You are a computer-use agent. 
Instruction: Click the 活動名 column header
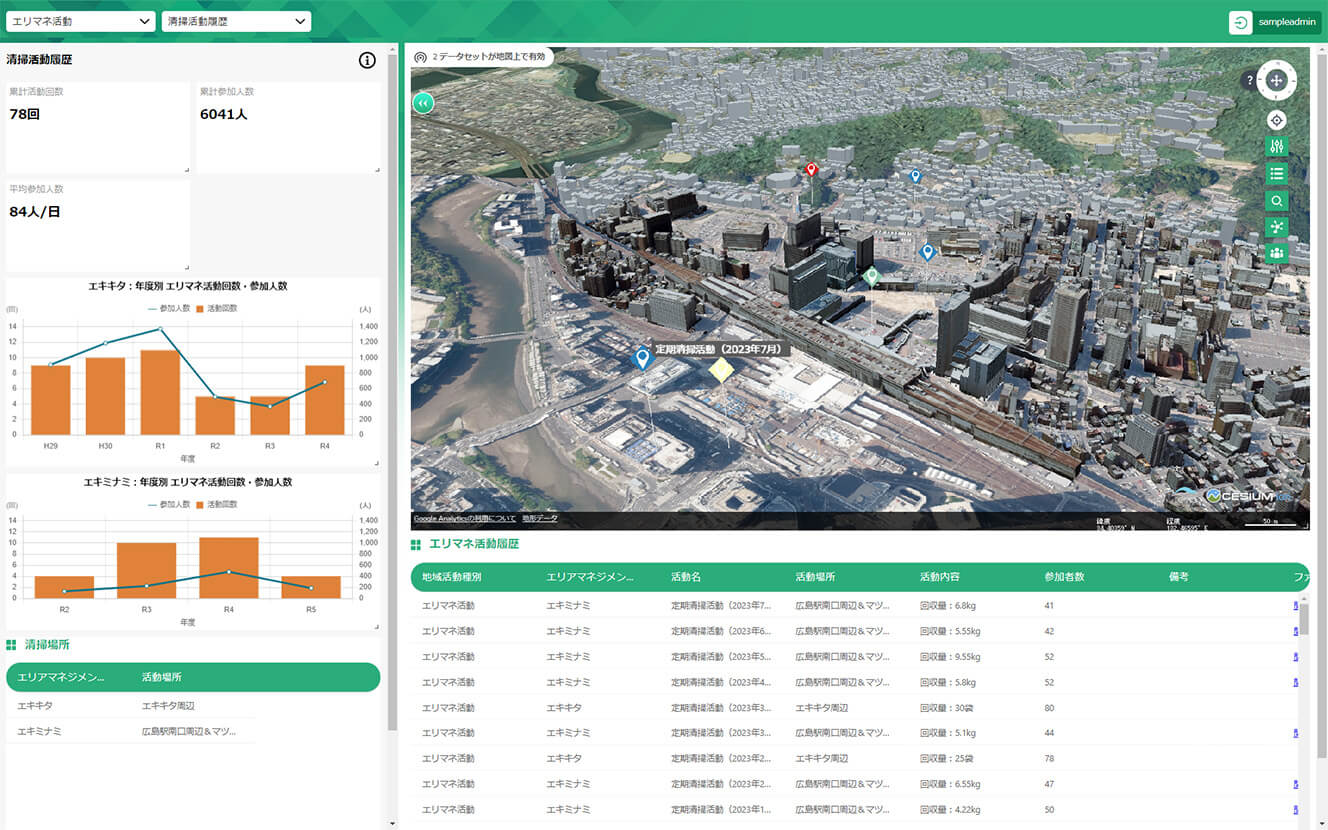686,577
